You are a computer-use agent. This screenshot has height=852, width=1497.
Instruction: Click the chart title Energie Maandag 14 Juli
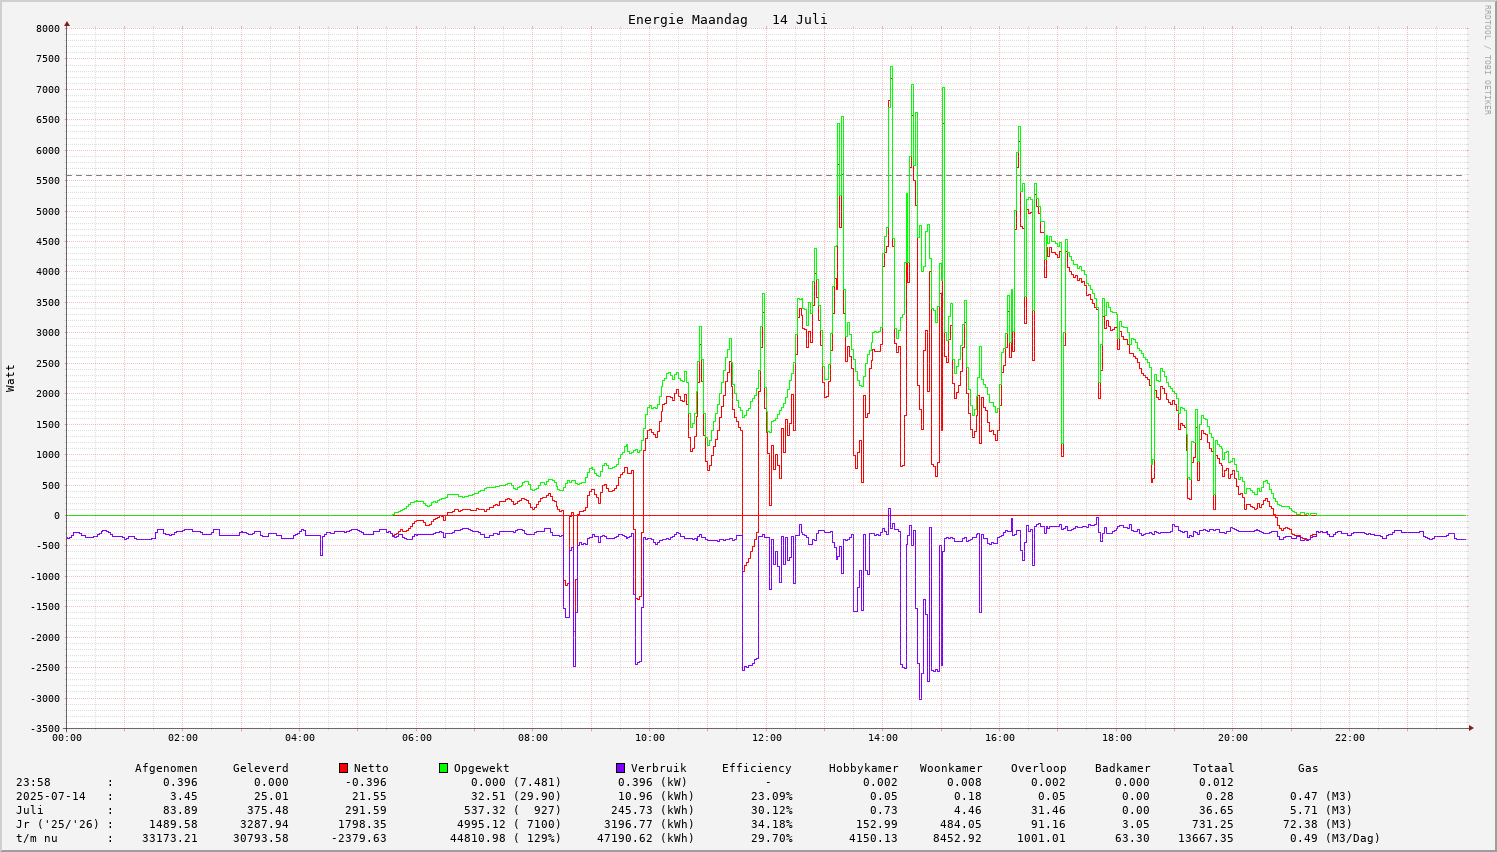coord(727,20)
